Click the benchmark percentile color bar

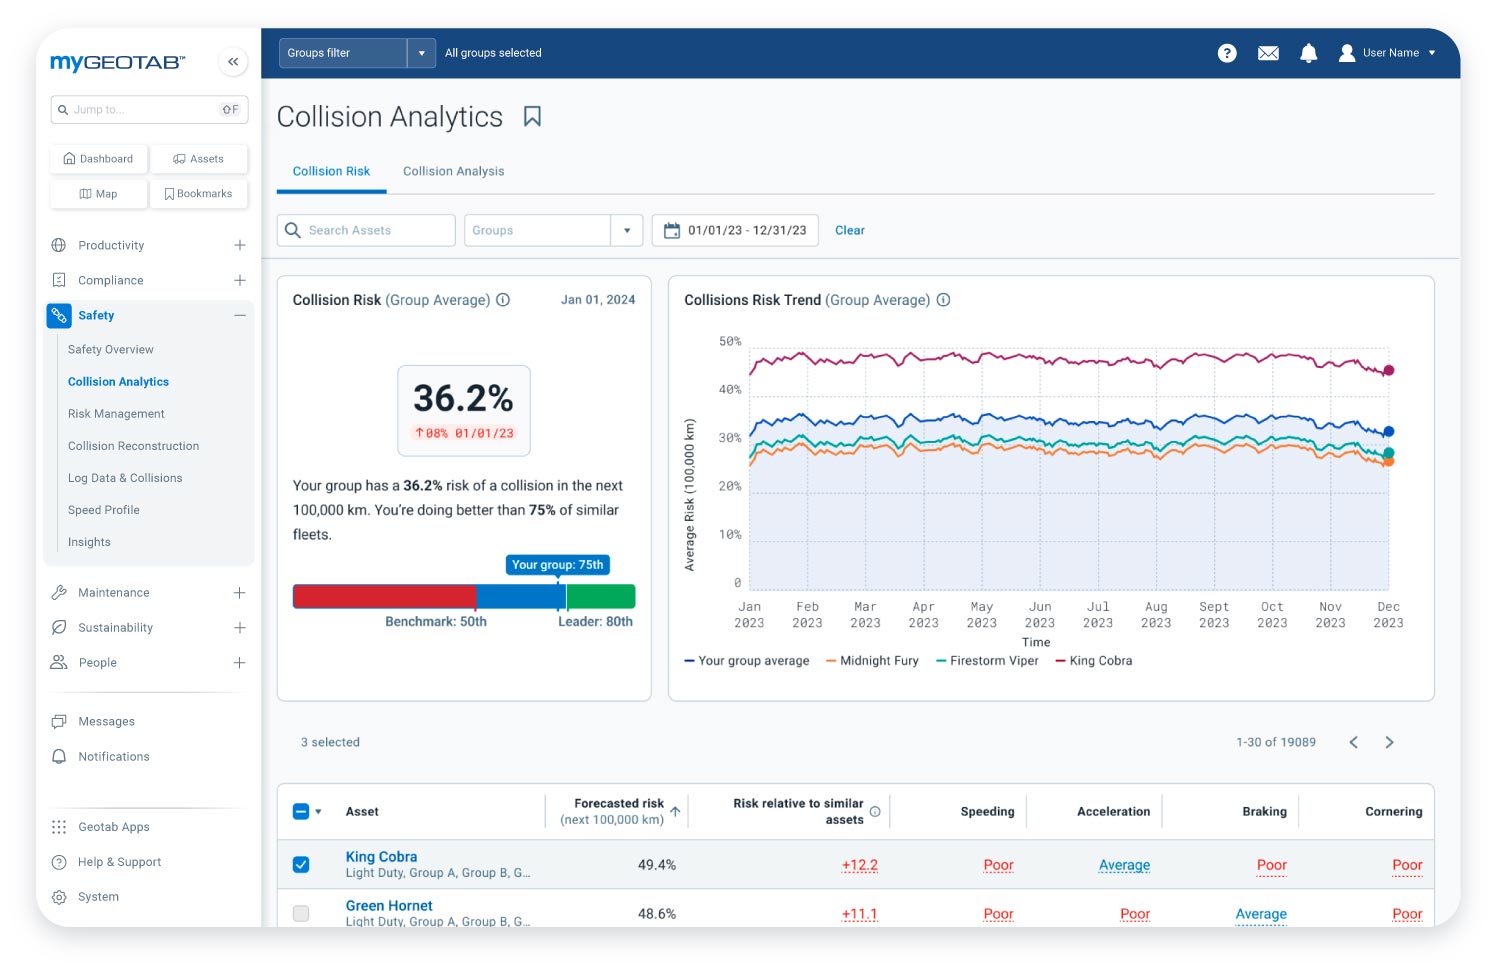click(463, 597)
